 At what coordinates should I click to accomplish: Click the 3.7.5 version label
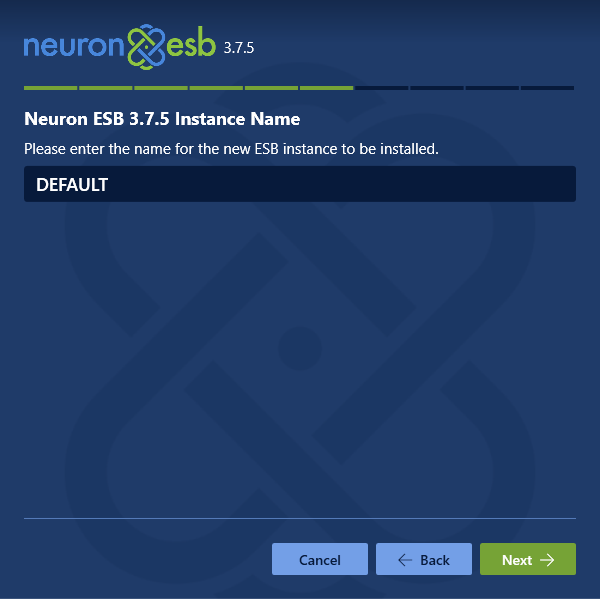(x=239, y=48)
